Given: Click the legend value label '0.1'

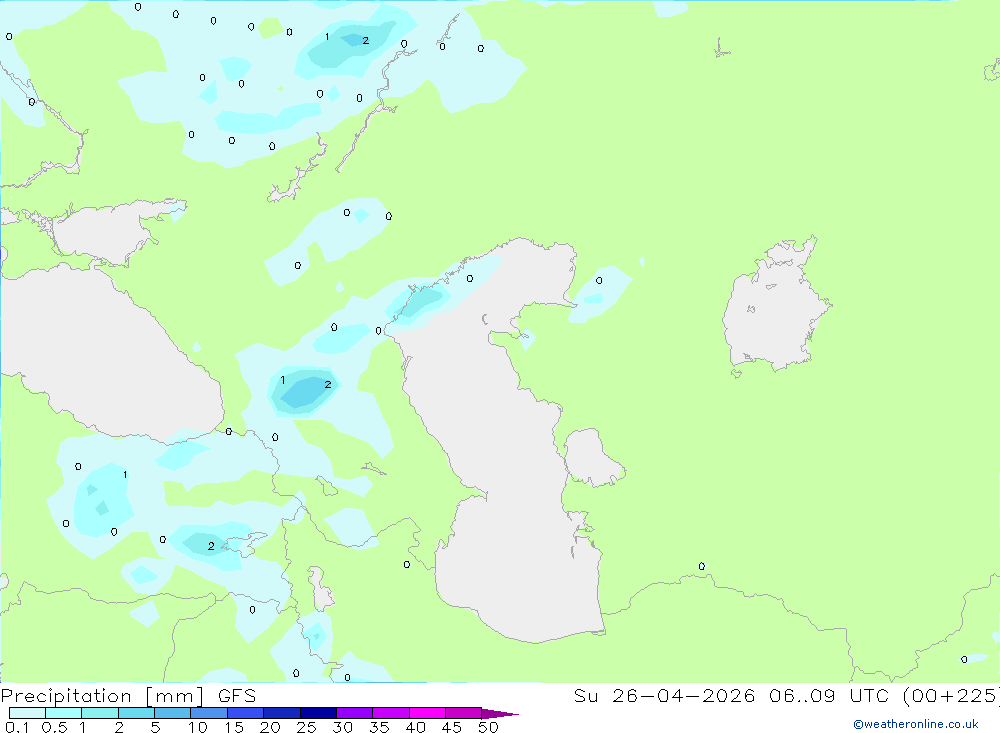Looking at the screenshot, I should point(17,727).
